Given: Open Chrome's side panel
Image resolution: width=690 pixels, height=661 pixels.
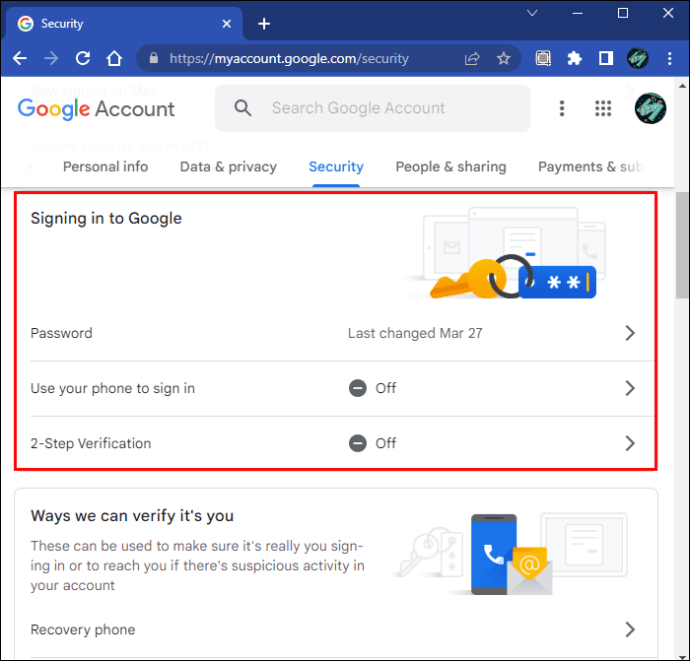Looking at the screenshot, I should click(605, 58).
